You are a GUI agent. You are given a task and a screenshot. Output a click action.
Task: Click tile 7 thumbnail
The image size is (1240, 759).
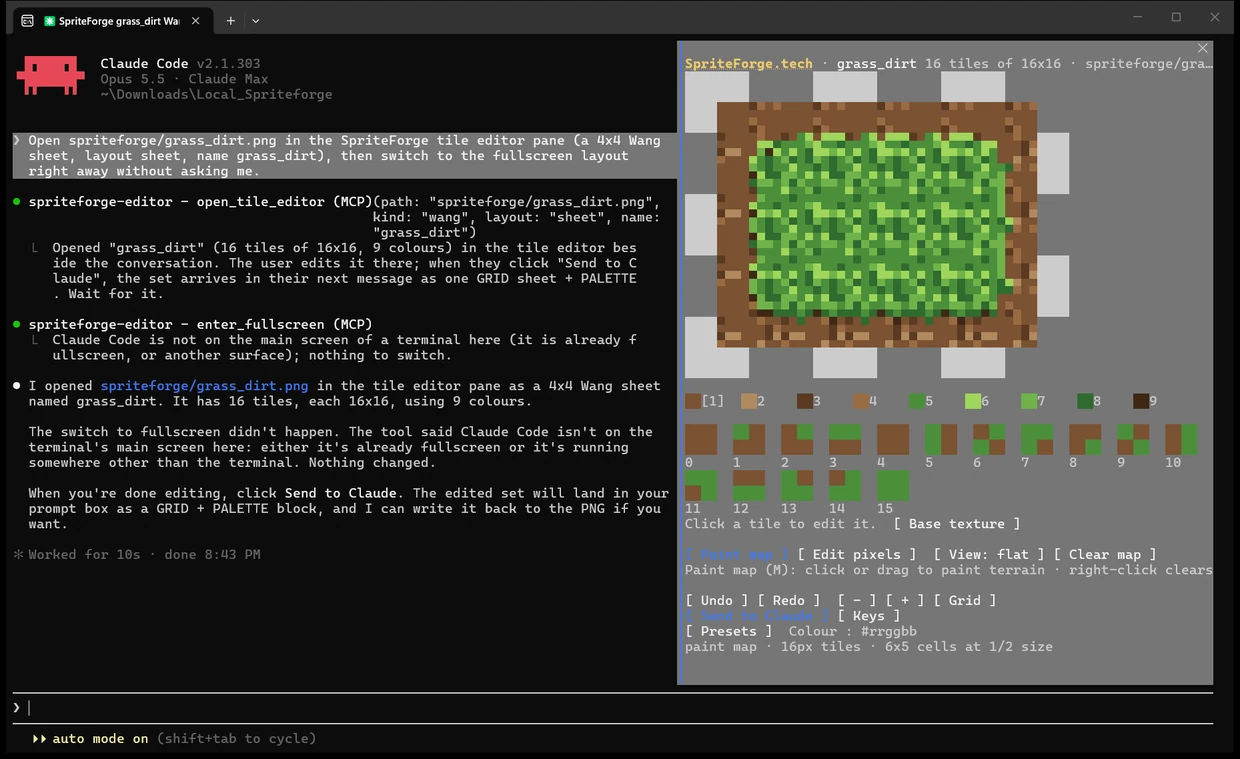(1037, 440)
